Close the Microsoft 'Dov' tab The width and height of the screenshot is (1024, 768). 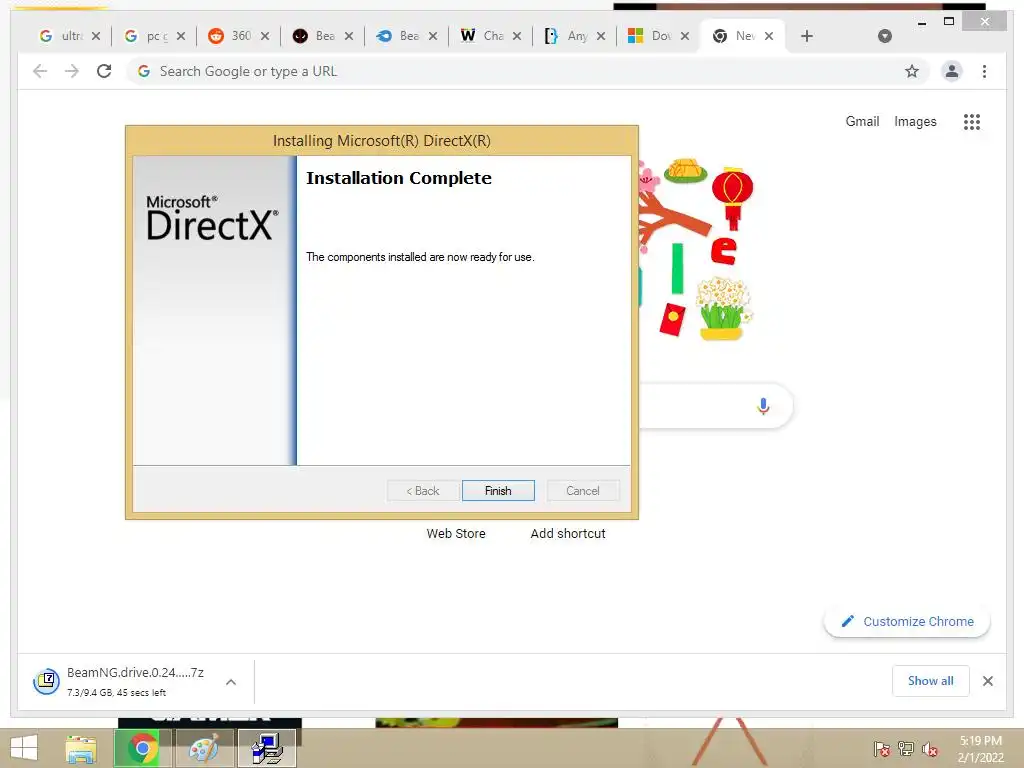(684, 36)
